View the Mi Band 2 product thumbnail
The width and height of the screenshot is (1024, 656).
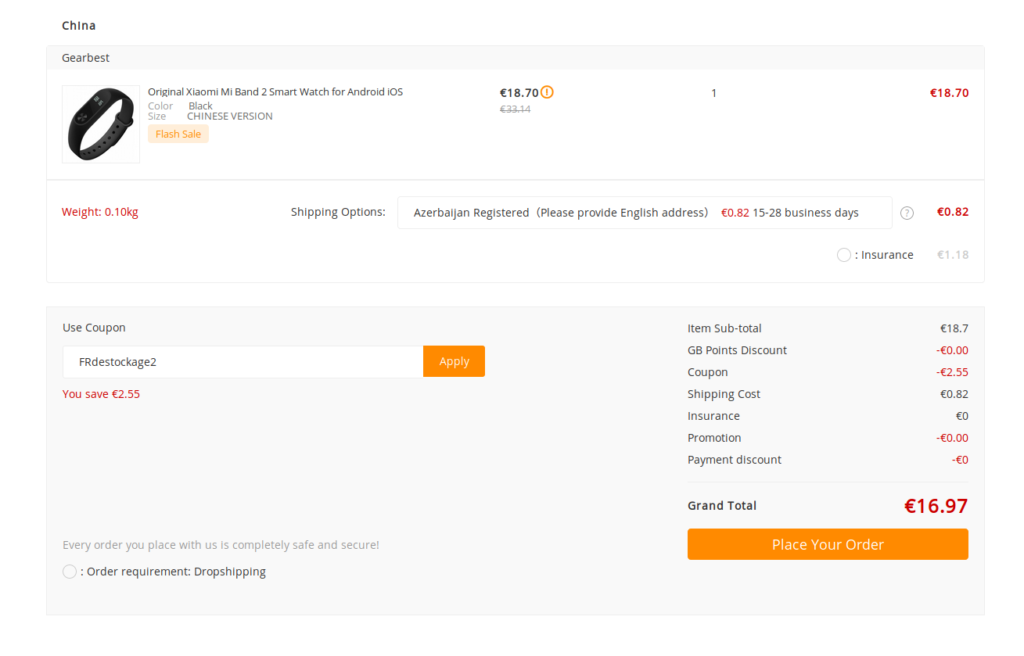(x=101, y=124)
